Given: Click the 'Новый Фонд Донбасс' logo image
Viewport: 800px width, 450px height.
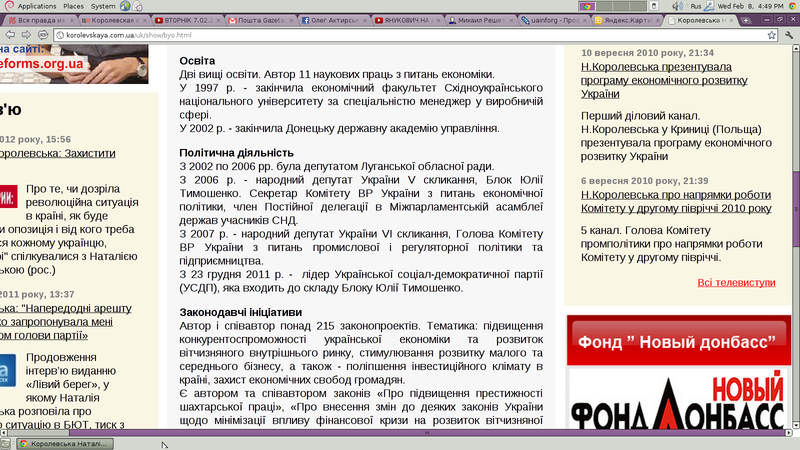Looking at the screenshot, I should [679, 398].
